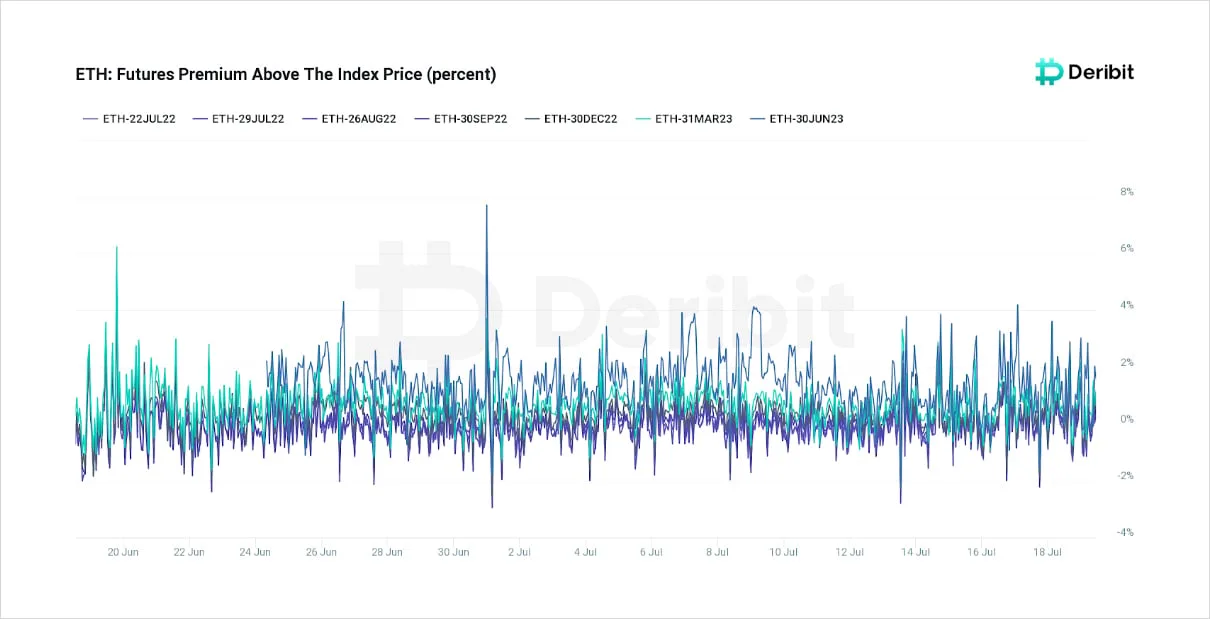Toggle the ETH-26AUG22 legend series
This screenshot has width=1210, height=619.
(349, 119)
